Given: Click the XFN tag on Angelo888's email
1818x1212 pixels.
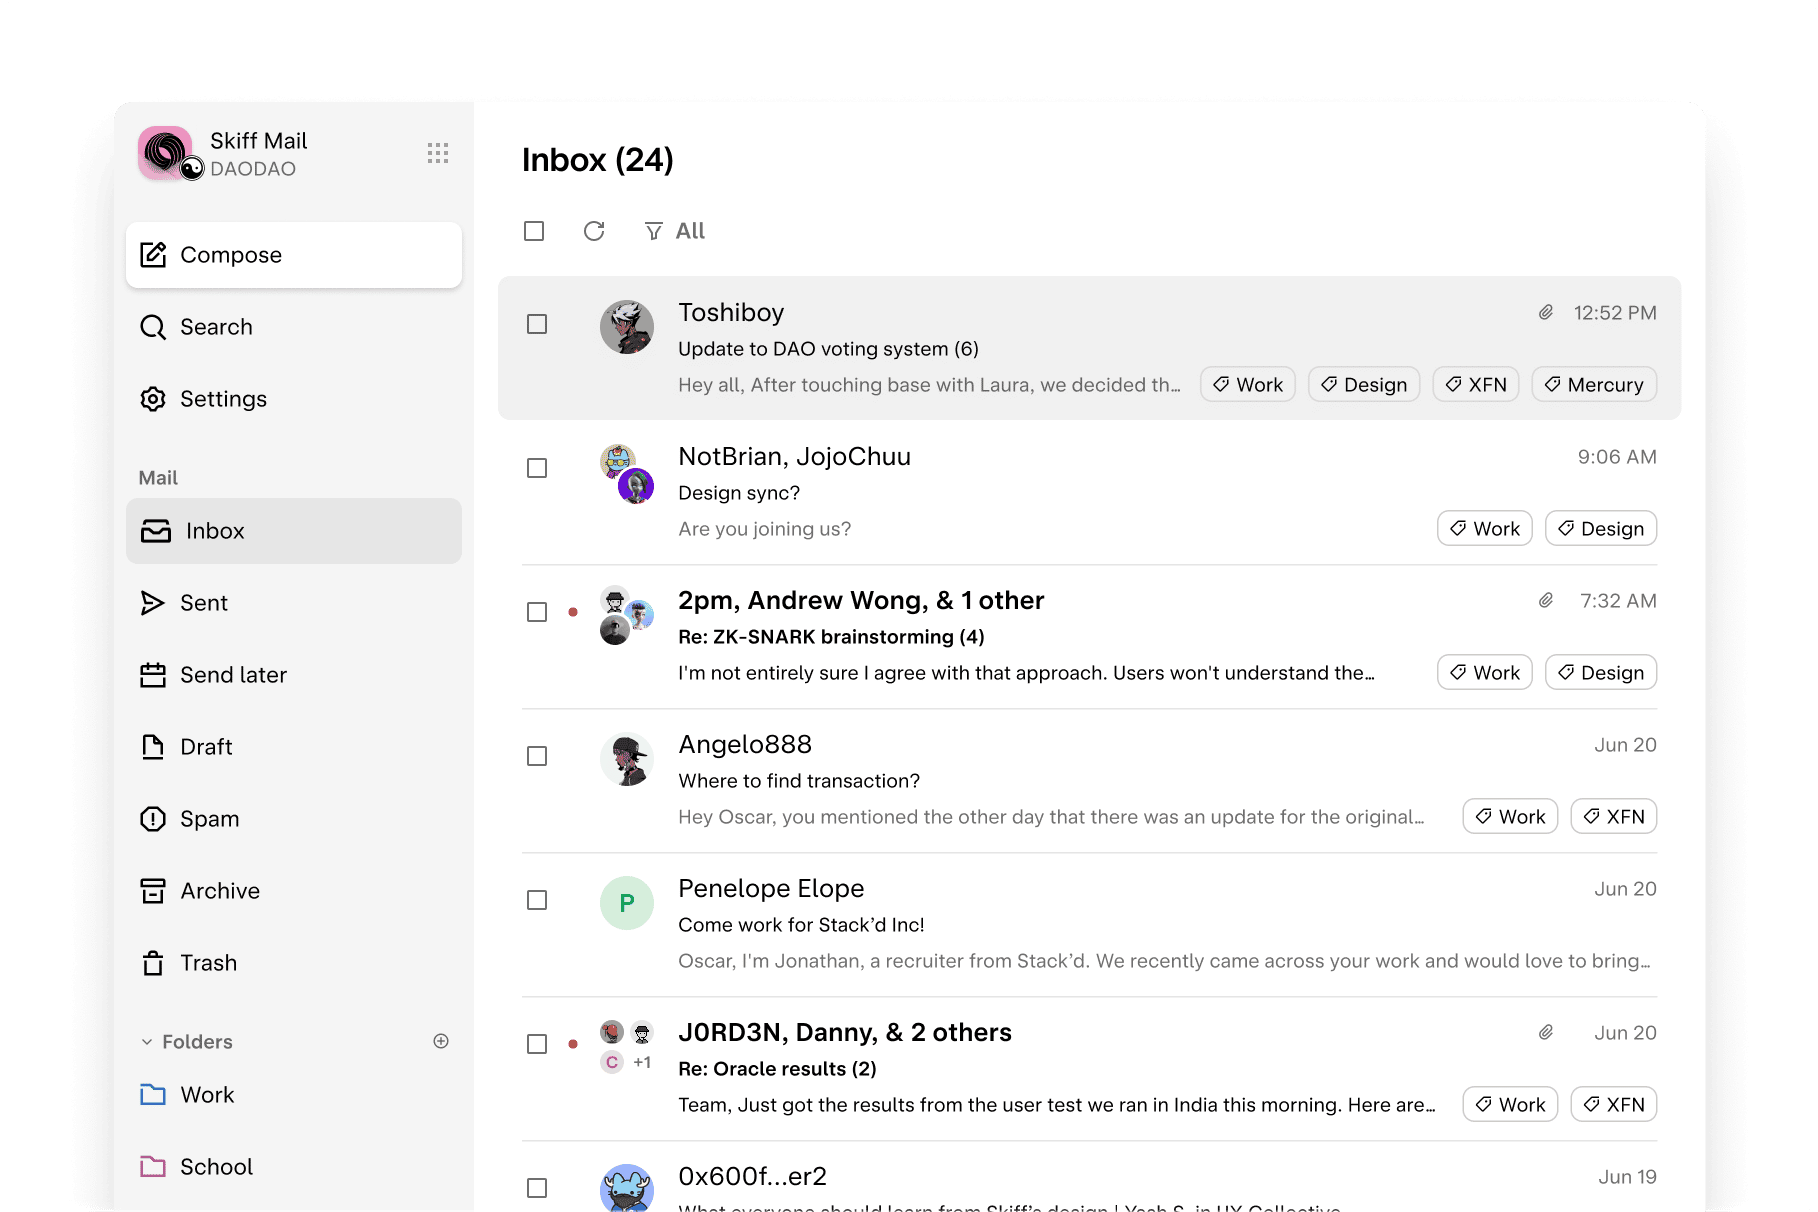Looking at the screenshot, I should (x=1614, y=817).
